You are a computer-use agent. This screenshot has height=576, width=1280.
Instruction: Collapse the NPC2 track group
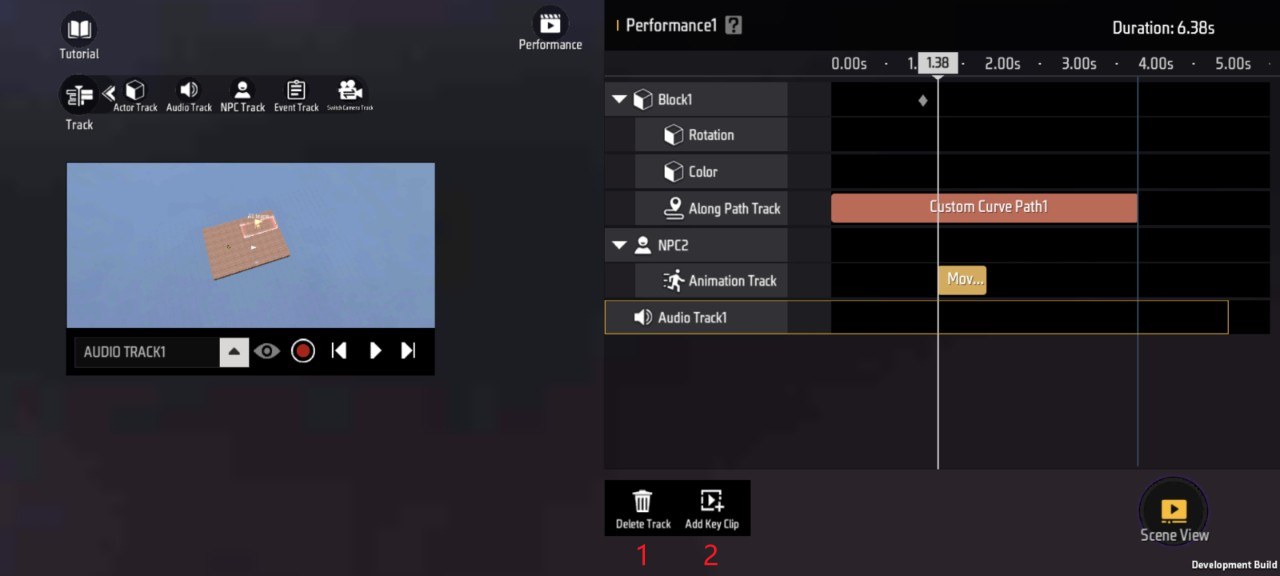[x=618, y=245]
